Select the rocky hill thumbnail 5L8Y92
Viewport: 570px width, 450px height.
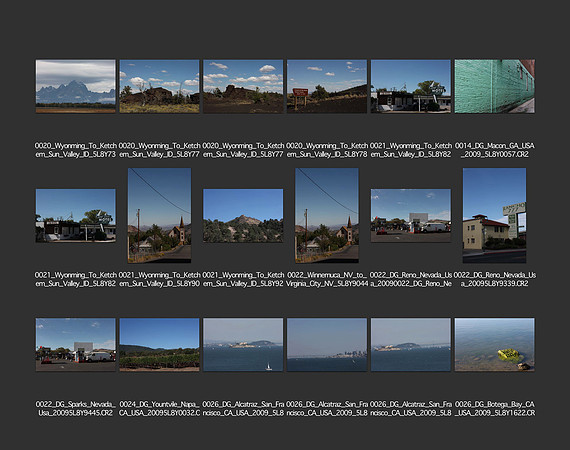coord(243,216)
